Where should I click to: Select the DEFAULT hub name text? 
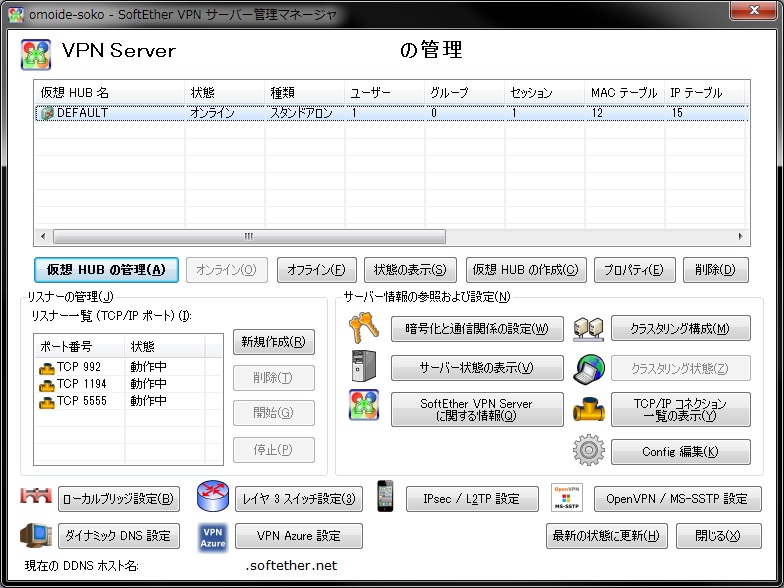[x=82, y=113]
